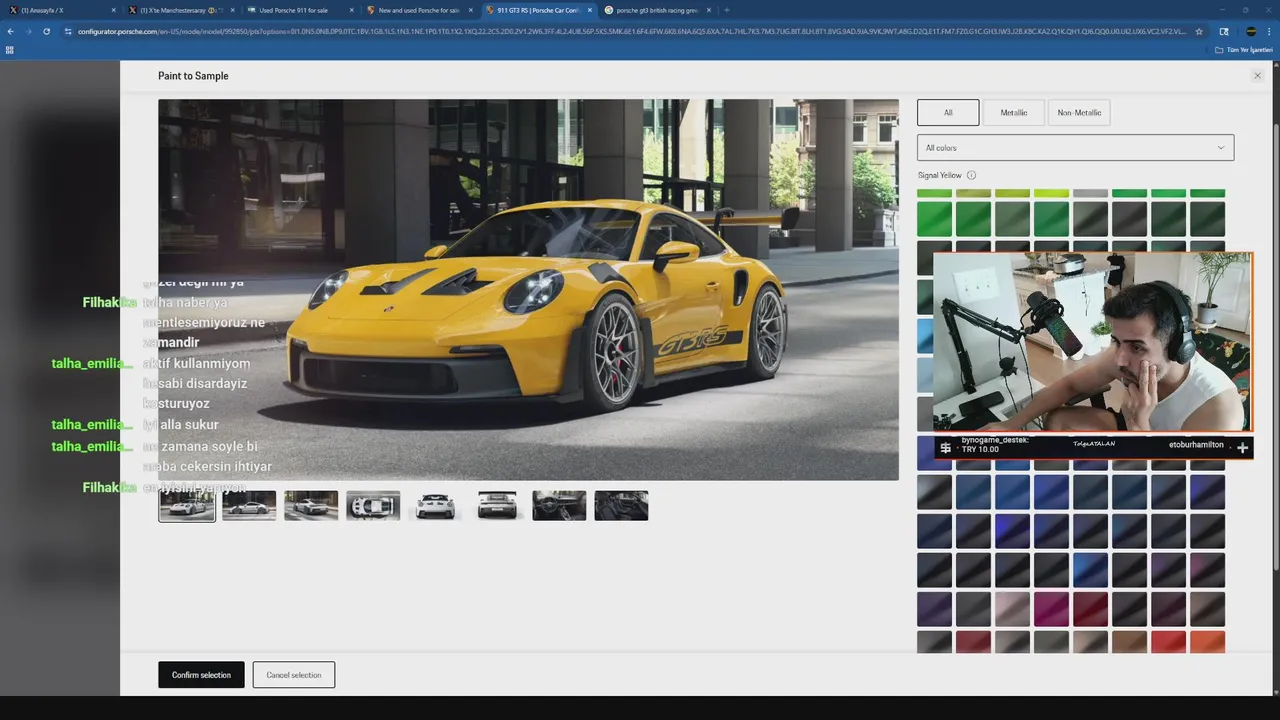The height and width of the screenshot is (720, 1280).
Task: Close the Paint to Sample dialog
Action: click(1257, 76)
